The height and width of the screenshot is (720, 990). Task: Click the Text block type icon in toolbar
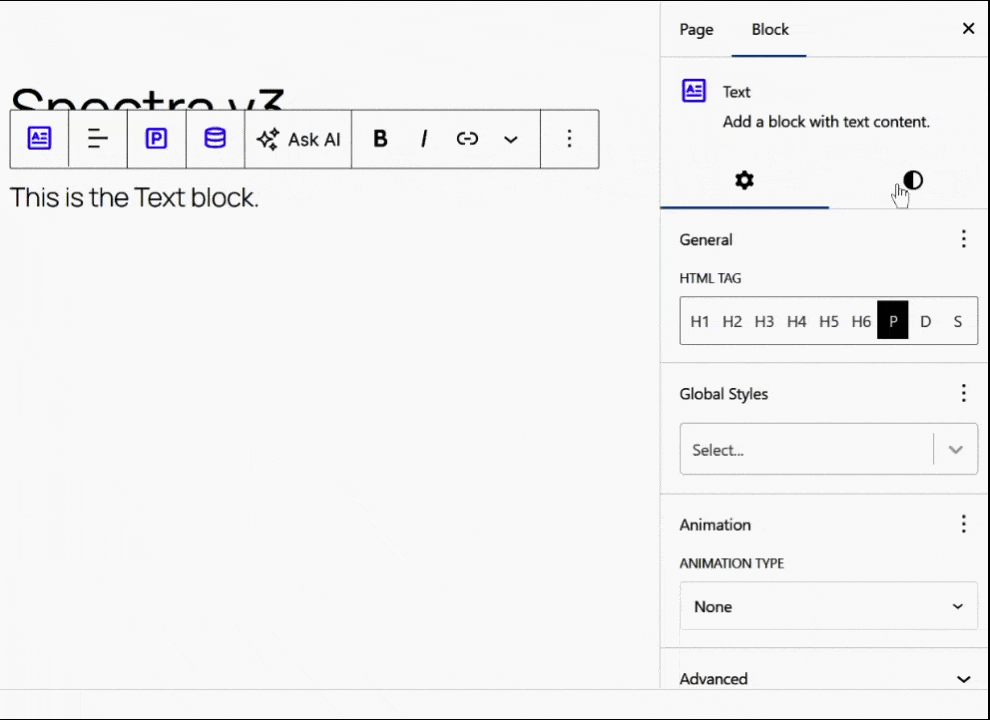[x=39, y=139]
